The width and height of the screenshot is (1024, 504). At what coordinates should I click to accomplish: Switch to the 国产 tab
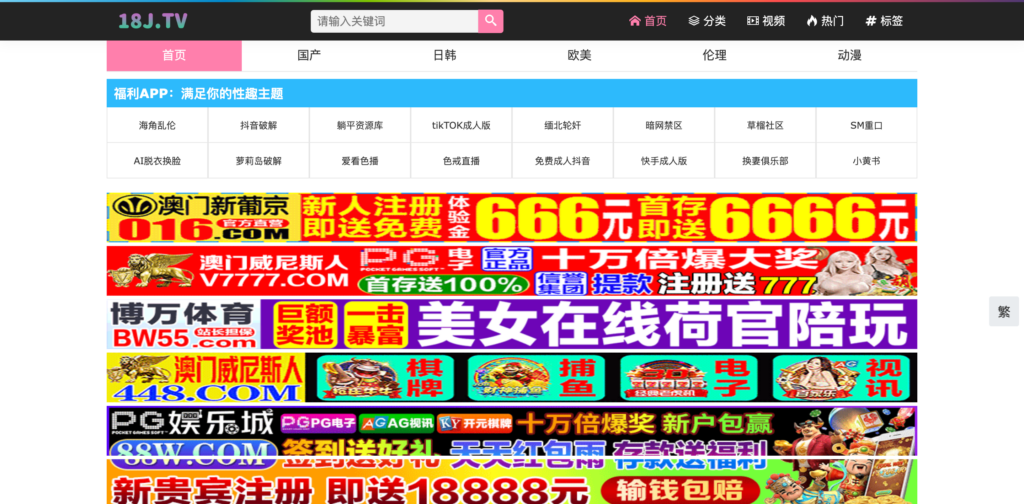click(x=309, y=55)
